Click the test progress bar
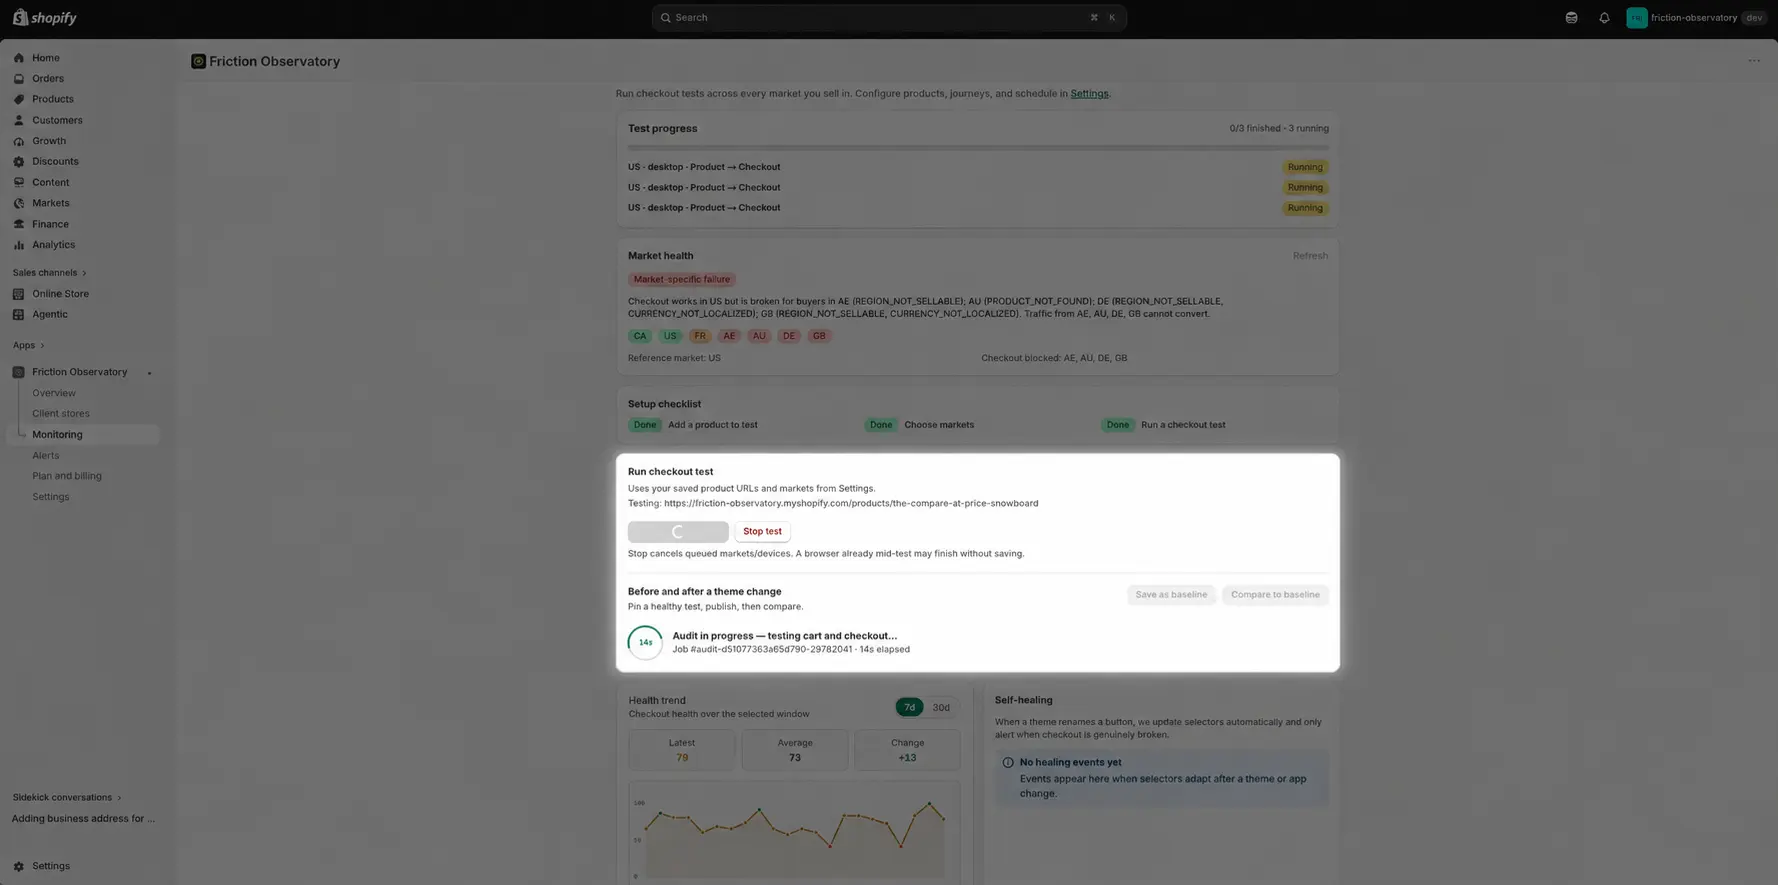This screenshot has width=1778, height=885. click(978, 148)
